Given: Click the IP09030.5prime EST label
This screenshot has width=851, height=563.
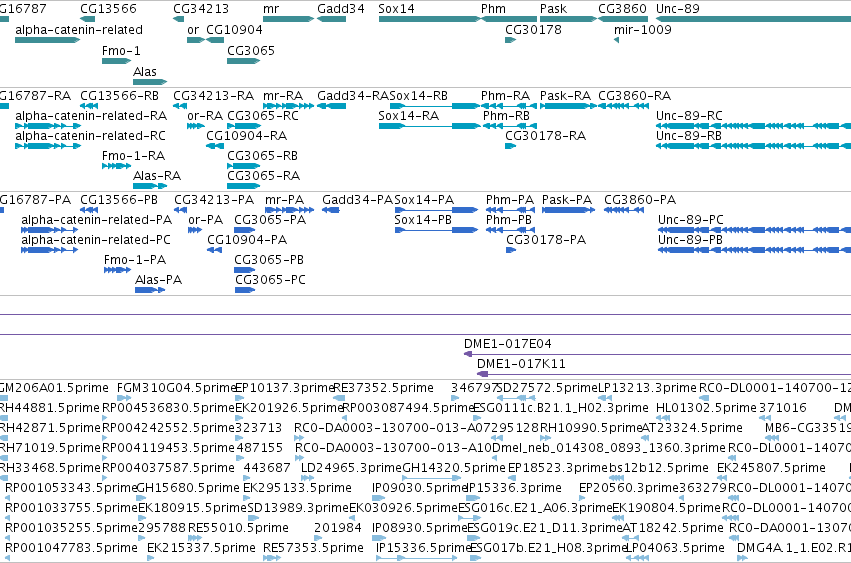Looking at the screenshot, I should tap(419, 488).
